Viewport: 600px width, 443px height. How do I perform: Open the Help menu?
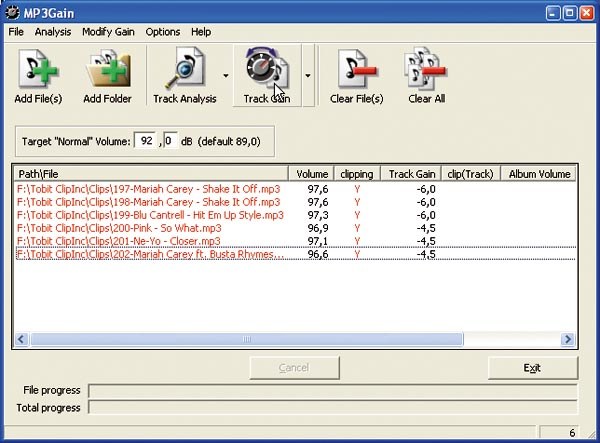coord(201,32)
